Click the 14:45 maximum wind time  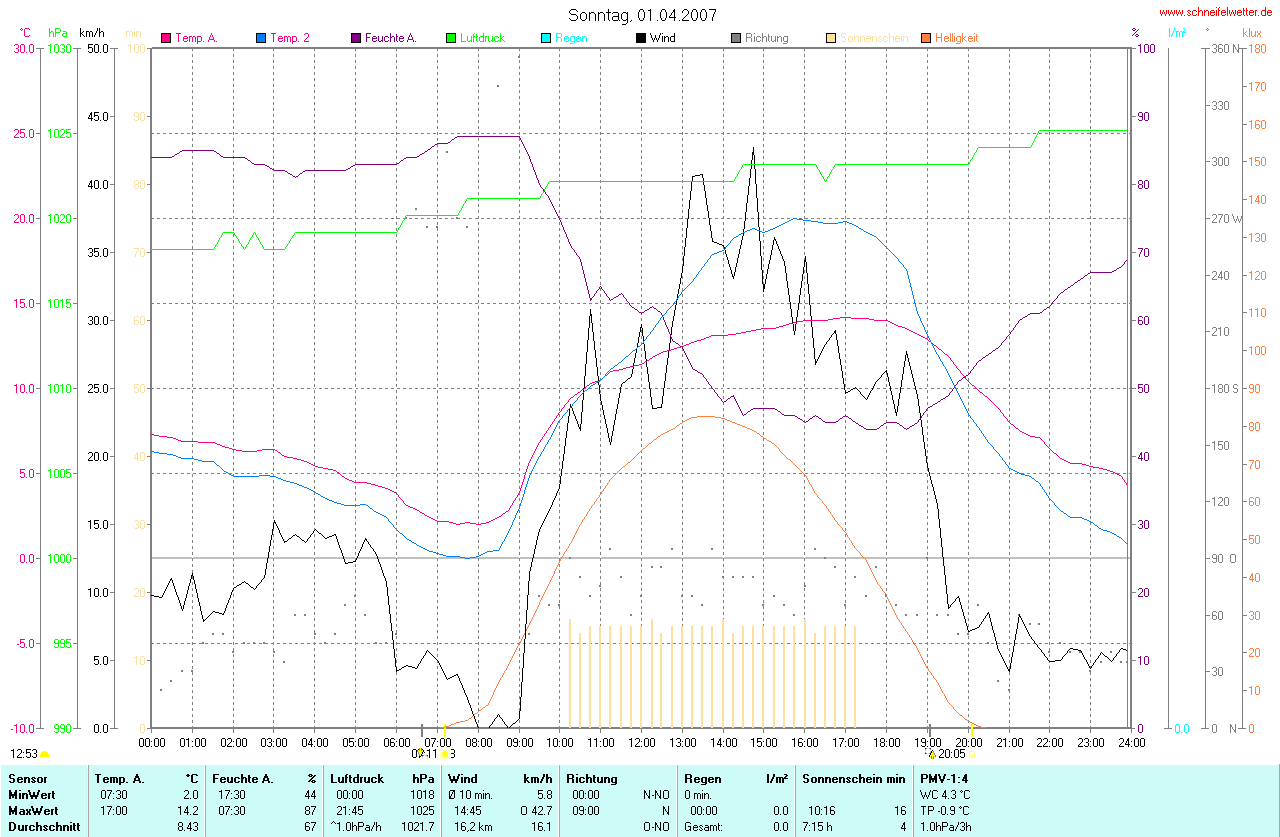tap(468, 811)
